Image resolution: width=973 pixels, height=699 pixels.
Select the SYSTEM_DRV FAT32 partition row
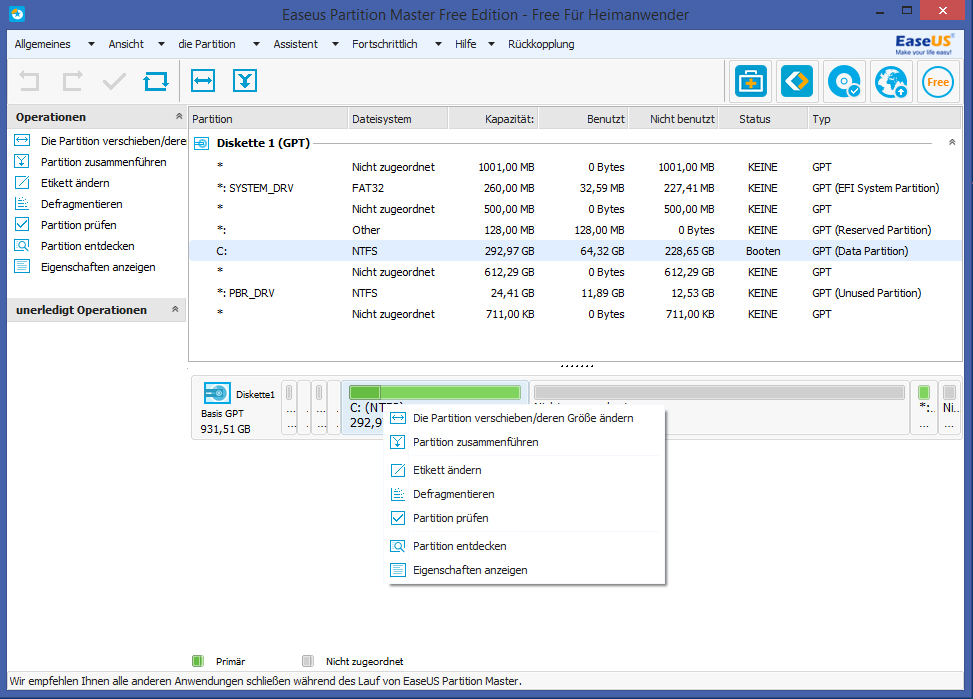point(575,188)
